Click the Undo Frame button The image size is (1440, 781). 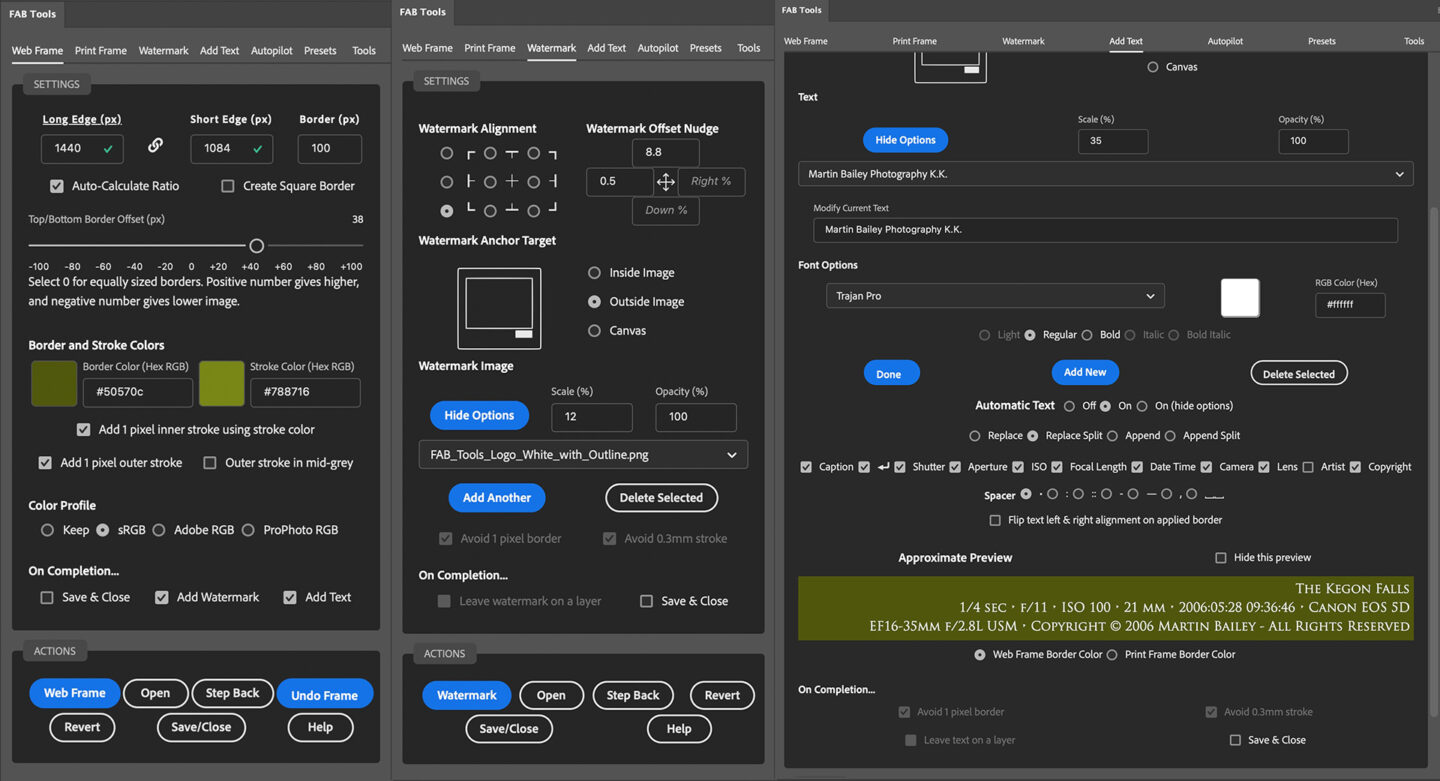[x=324, y=695]
